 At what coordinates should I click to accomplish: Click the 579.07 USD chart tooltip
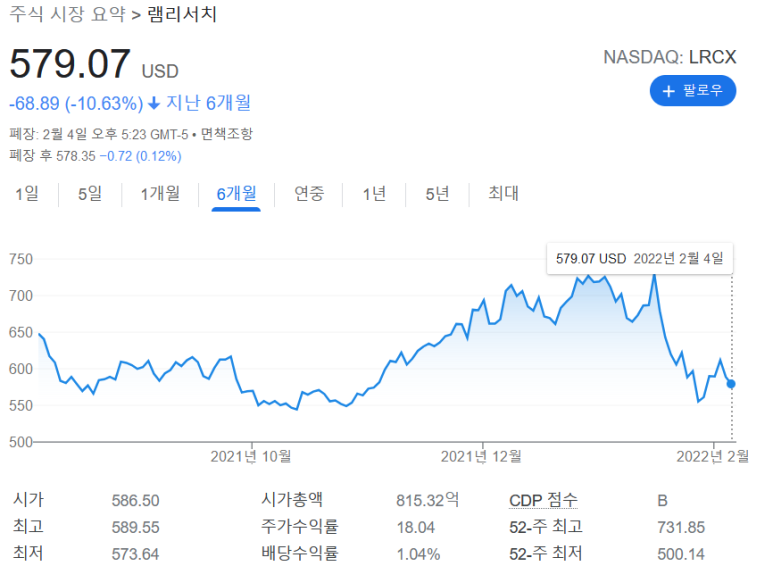click(x=640, y=258)
